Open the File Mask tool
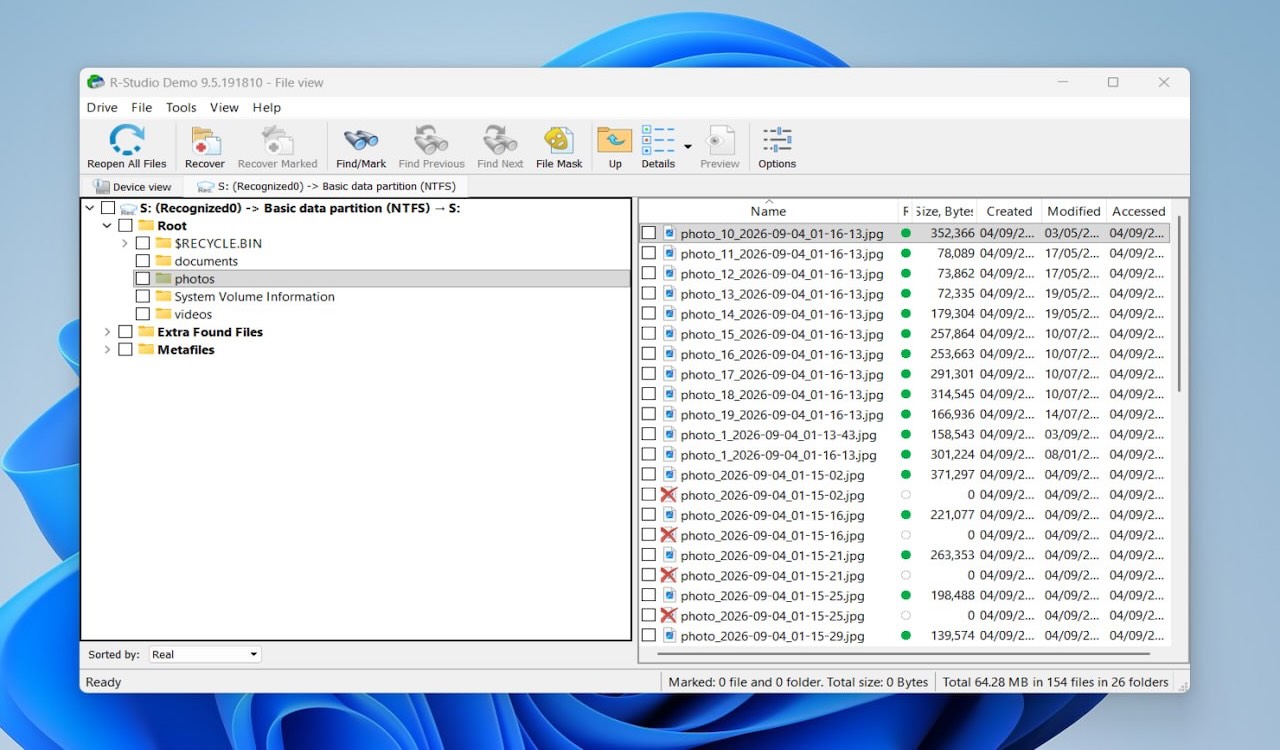 click(558, 140)
